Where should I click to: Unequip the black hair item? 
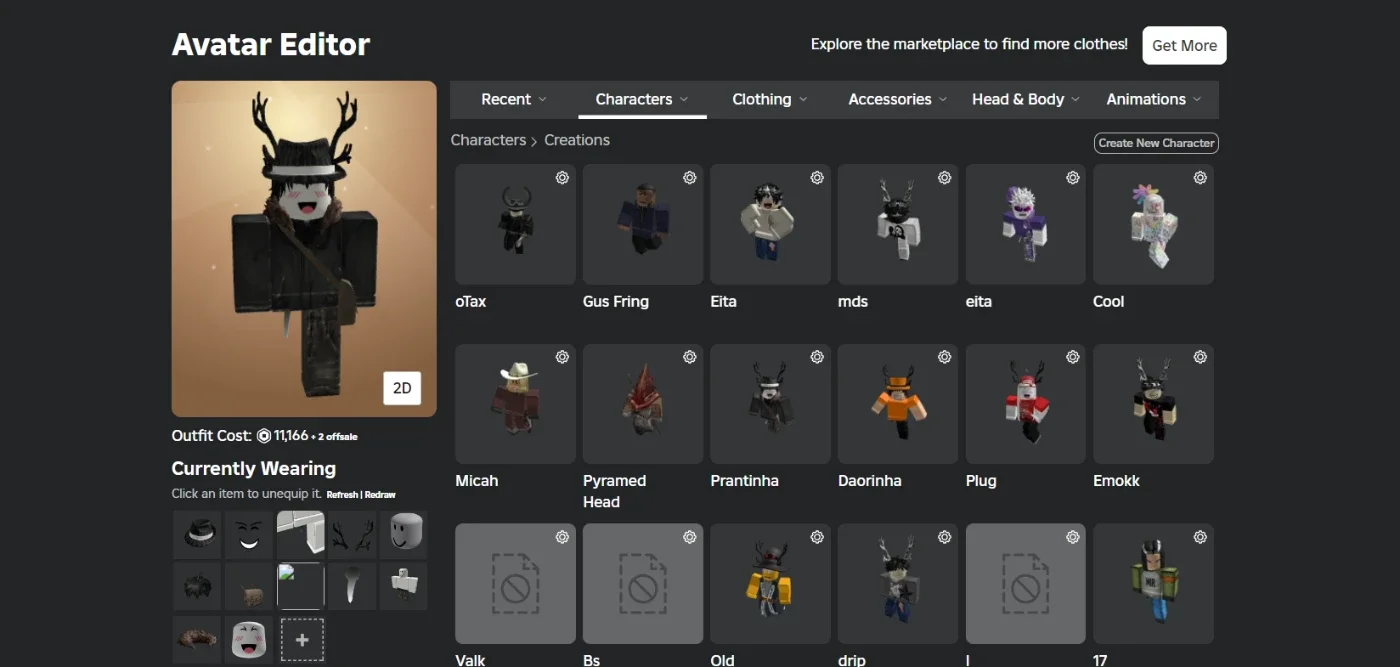point(198,586)
